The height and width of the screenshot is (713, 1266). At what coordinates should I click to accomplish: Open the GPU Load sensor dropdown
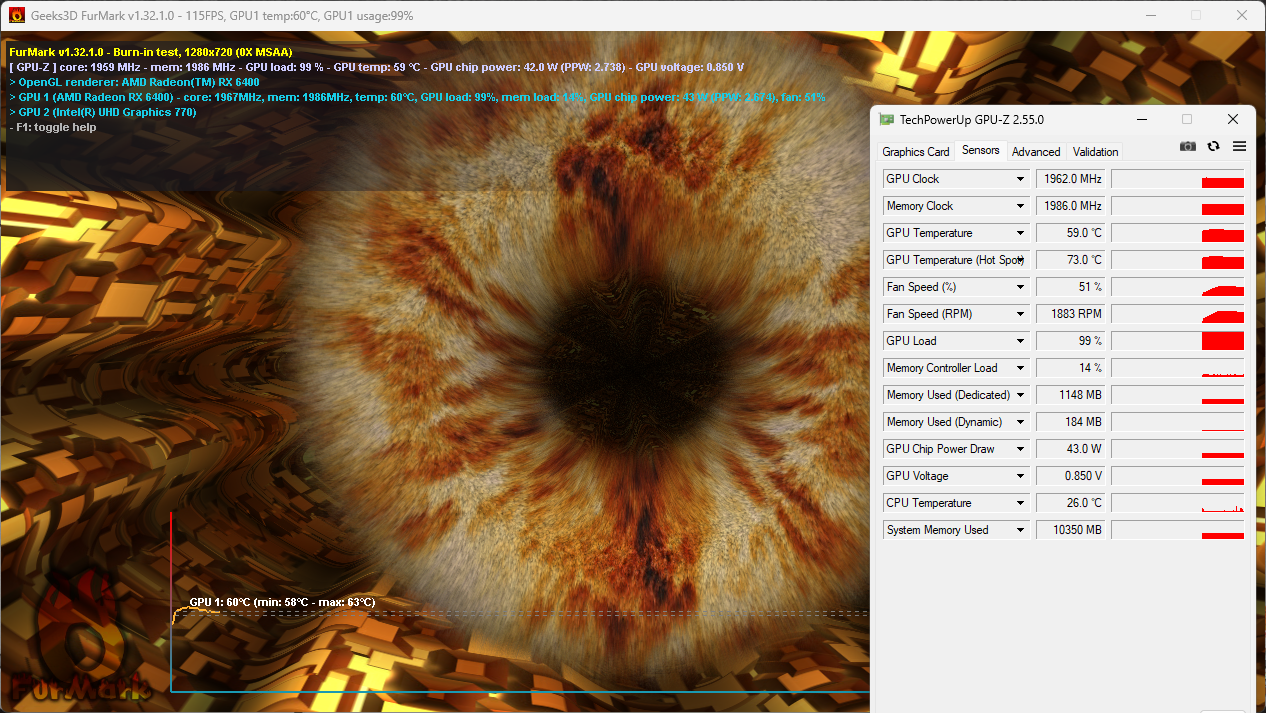coord(1020,341)
